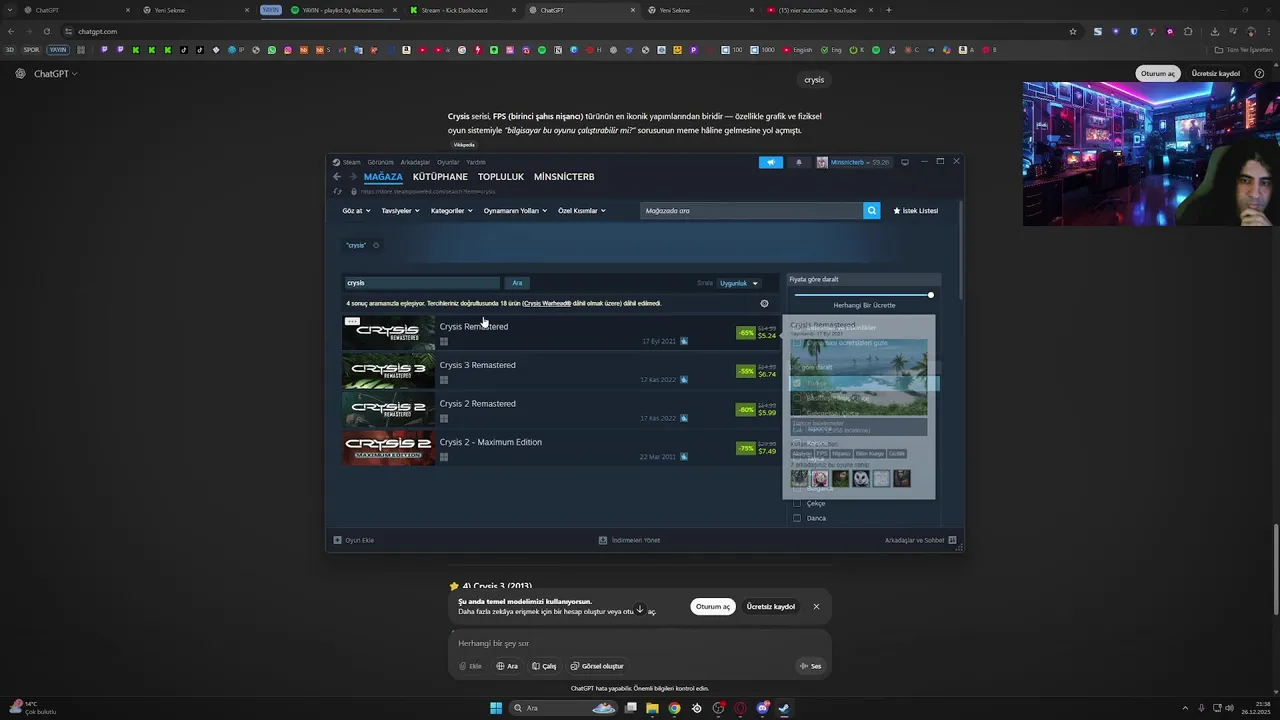Click the Opera GX taskbar icon
The width and height of the screenshot is (1280, 720).
(x=740, y=708)
